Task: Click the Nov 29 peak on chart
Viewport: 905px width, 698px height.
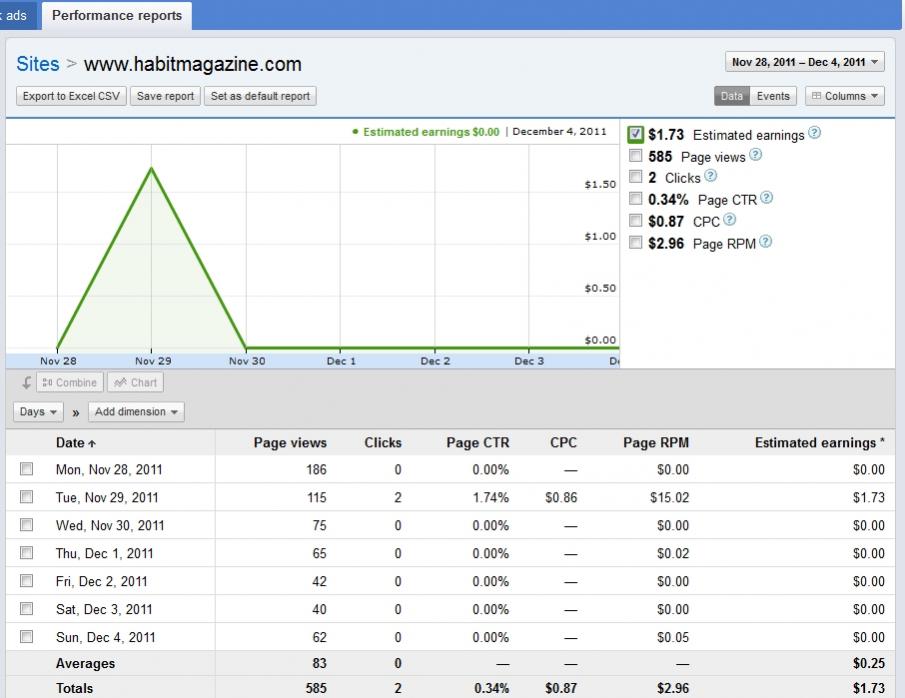Action: [x=151, y=168]
